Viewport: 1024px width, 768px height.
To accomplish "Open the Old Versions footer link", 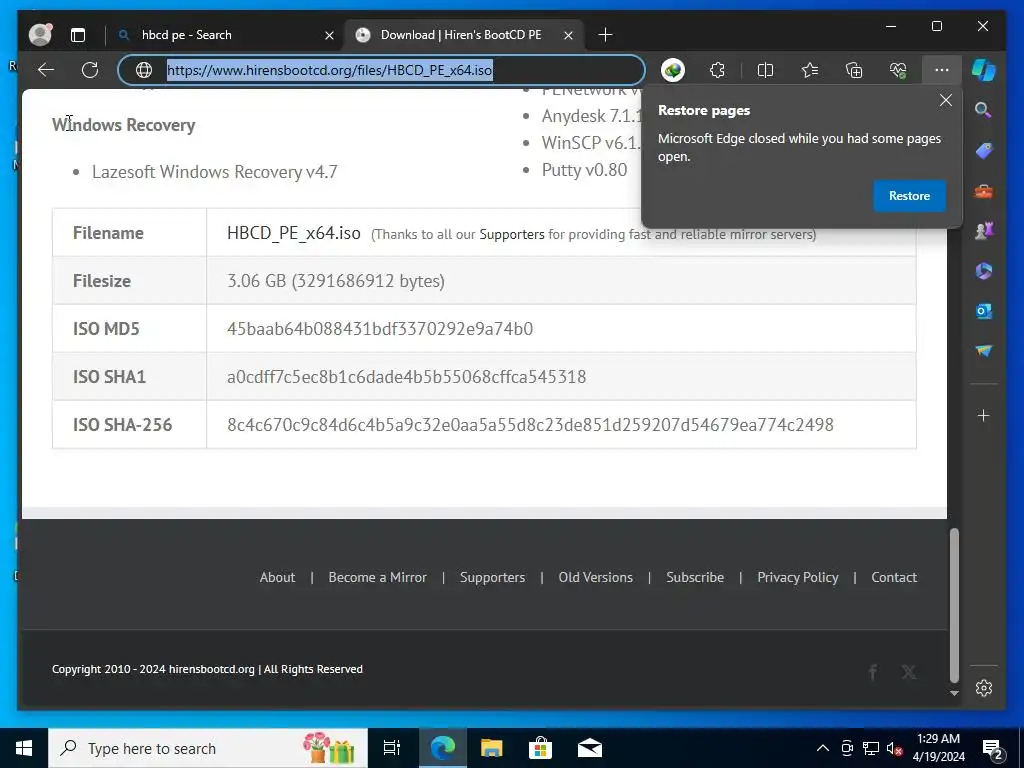I will pos(595,577).
